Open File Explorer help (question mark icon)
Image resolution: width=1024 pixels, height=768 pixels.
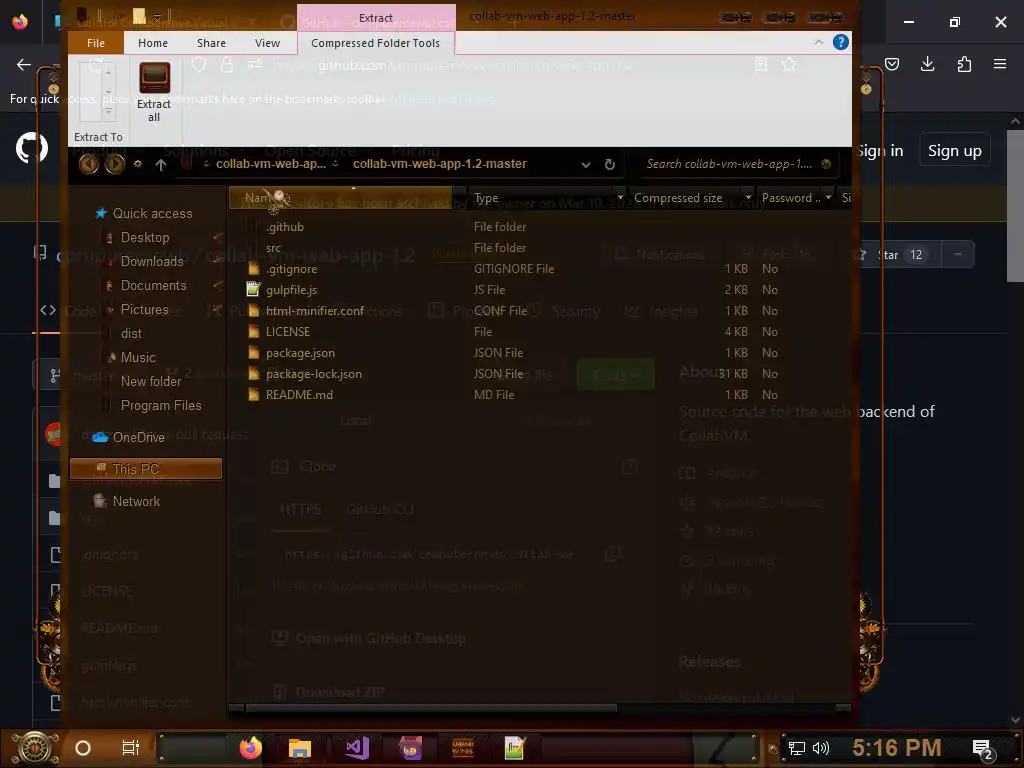[840, 42]
